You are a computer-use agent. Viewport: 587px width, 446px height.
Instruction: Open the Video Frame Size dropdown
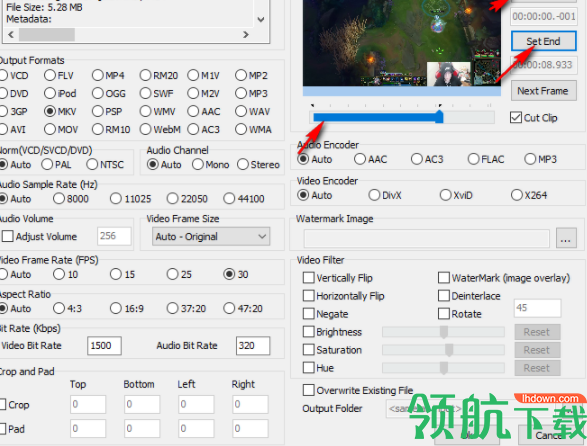point(211,237)
